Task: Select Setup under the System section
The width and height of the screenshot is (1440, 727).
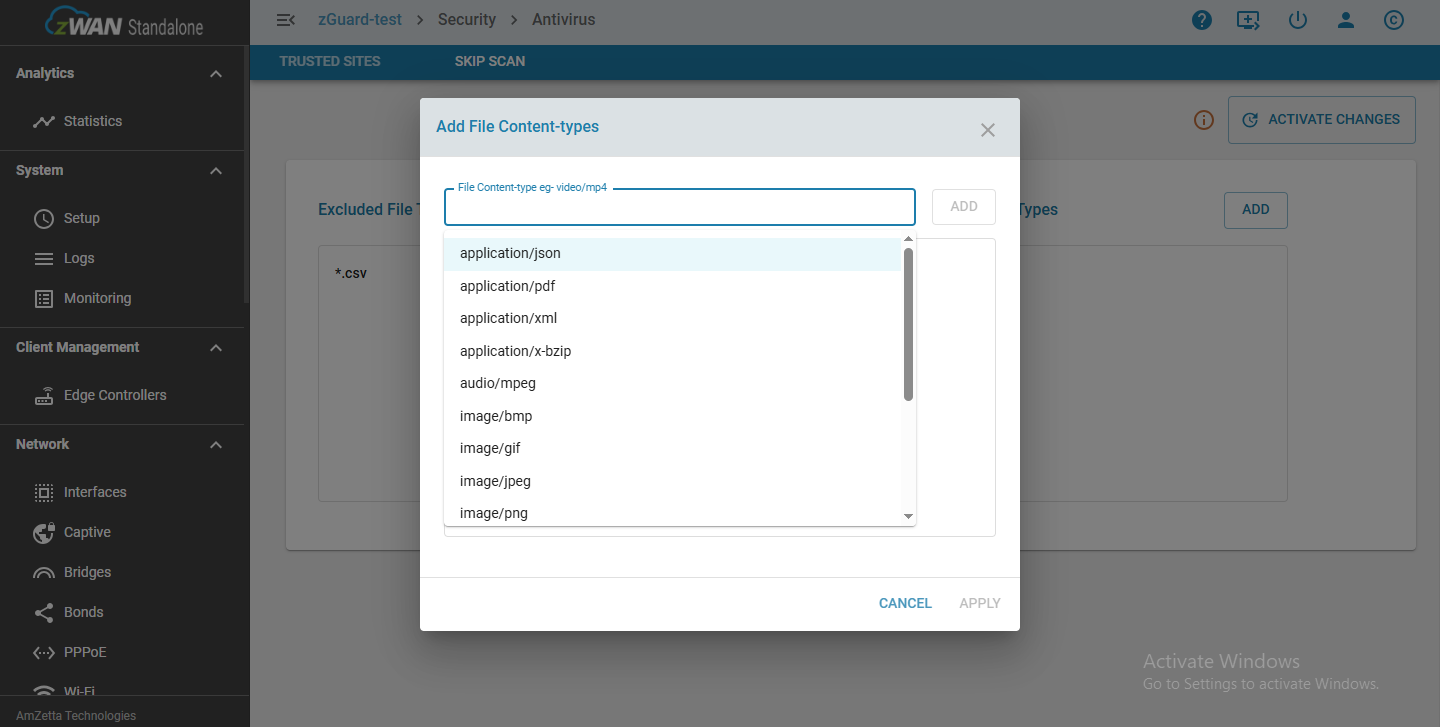Action: [x=80, y=218]
